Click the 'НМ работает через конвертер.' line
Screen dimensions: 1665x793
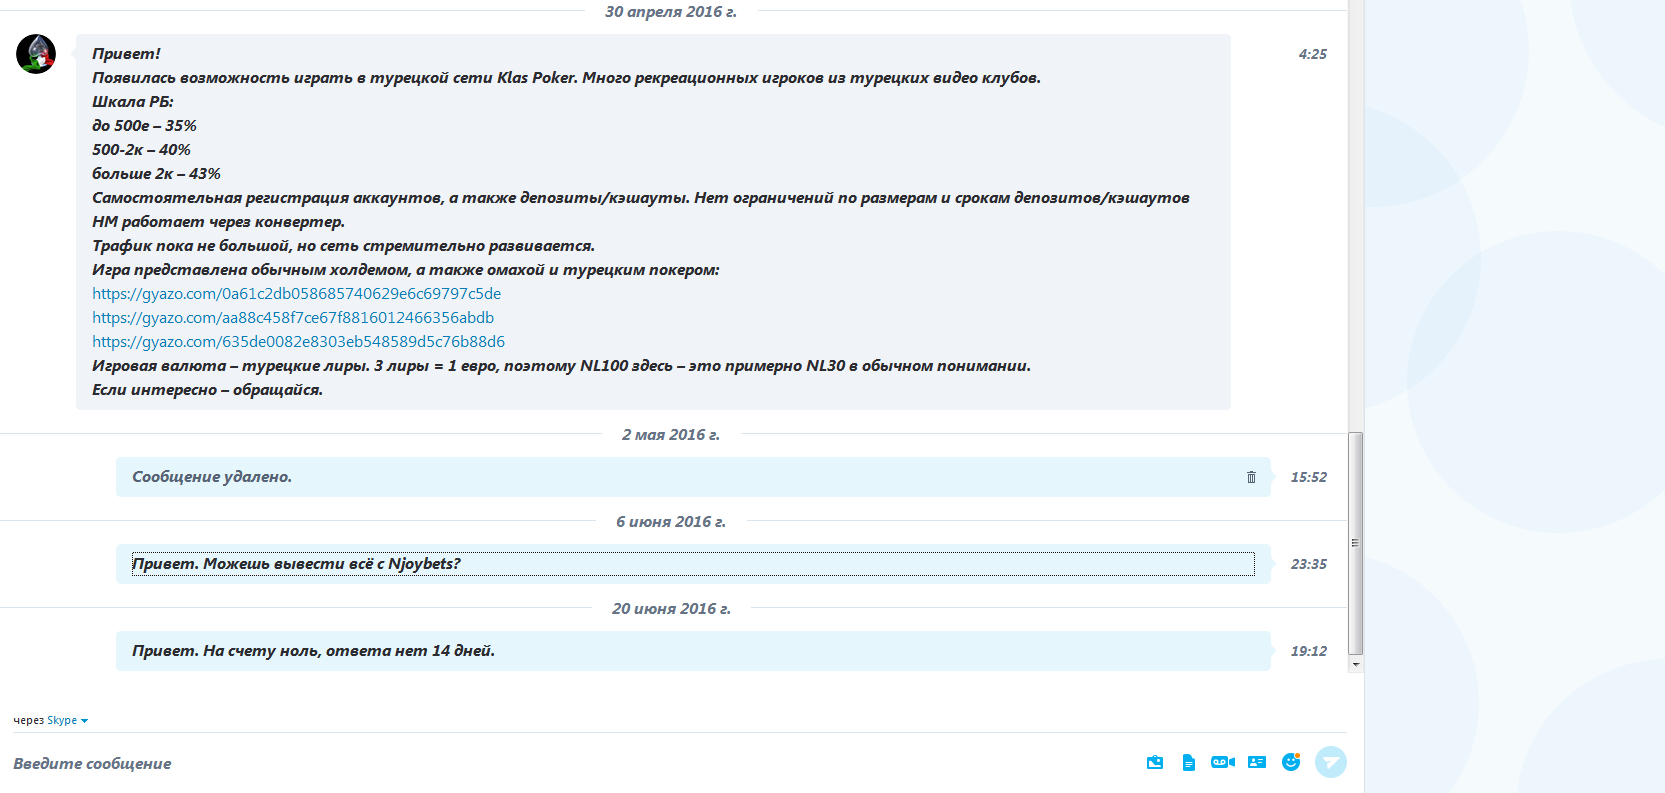[x=218, y=222]
